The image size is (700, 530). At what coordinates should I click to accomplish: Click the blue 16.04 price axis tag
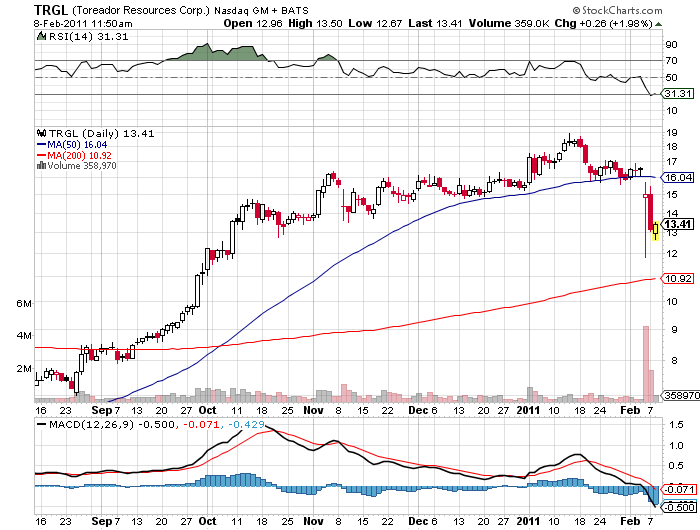pyautogui.click(x=677, y=177)
